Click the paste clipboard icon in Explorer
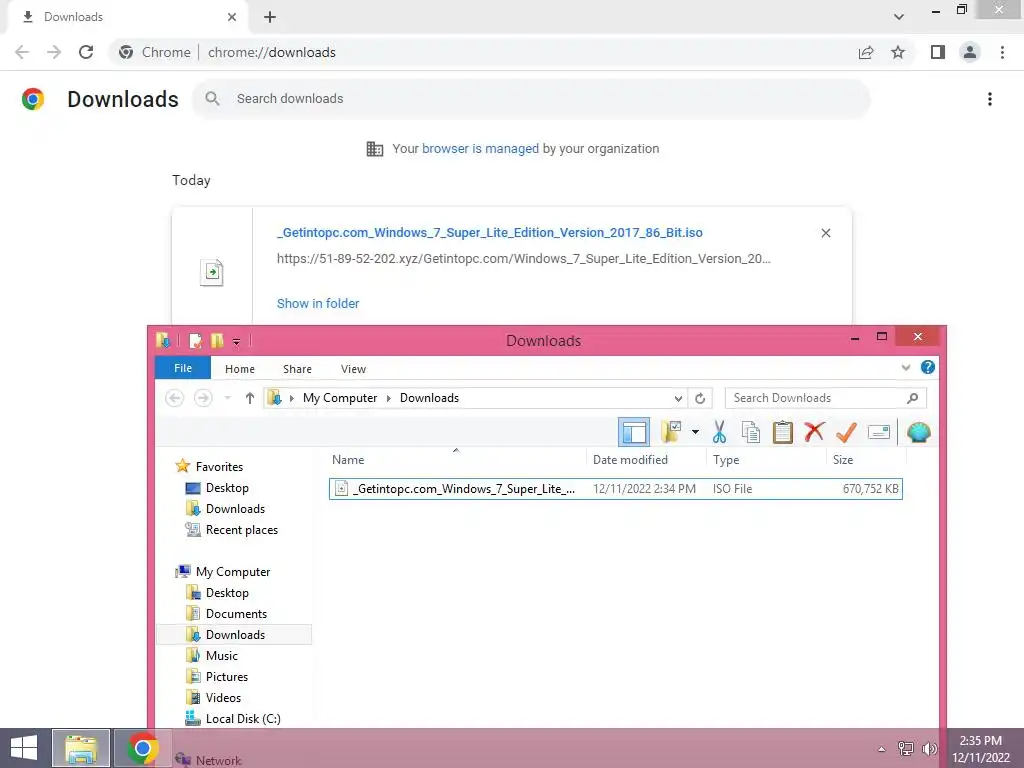1024x768 pixels. click(x=782, y=432)
